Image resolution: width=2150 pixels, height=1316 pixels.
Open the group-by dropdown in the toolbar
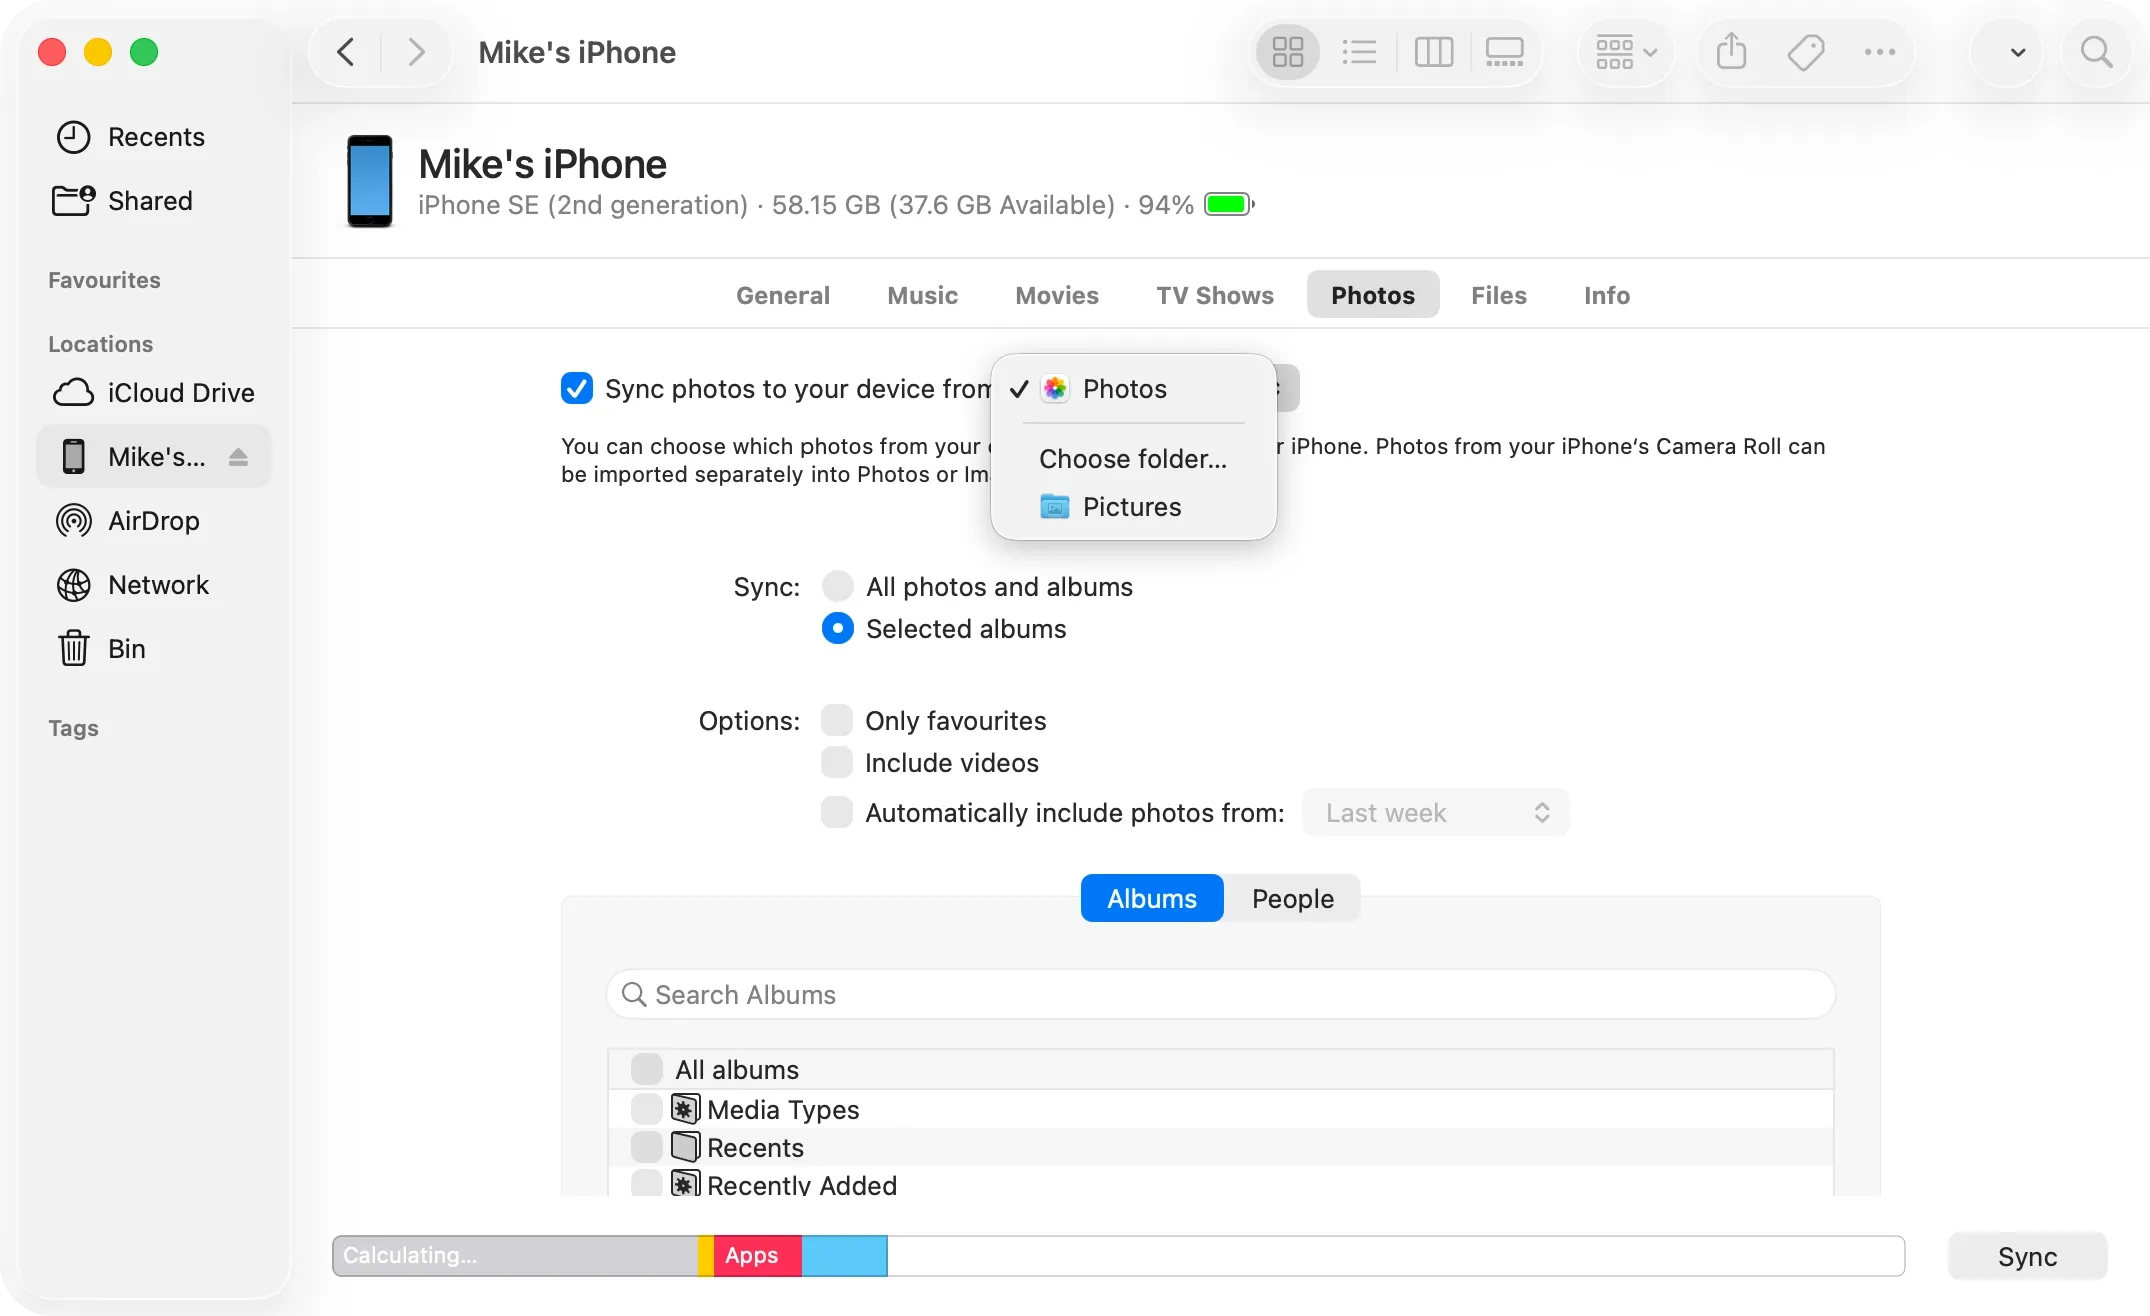(1624, 52)
